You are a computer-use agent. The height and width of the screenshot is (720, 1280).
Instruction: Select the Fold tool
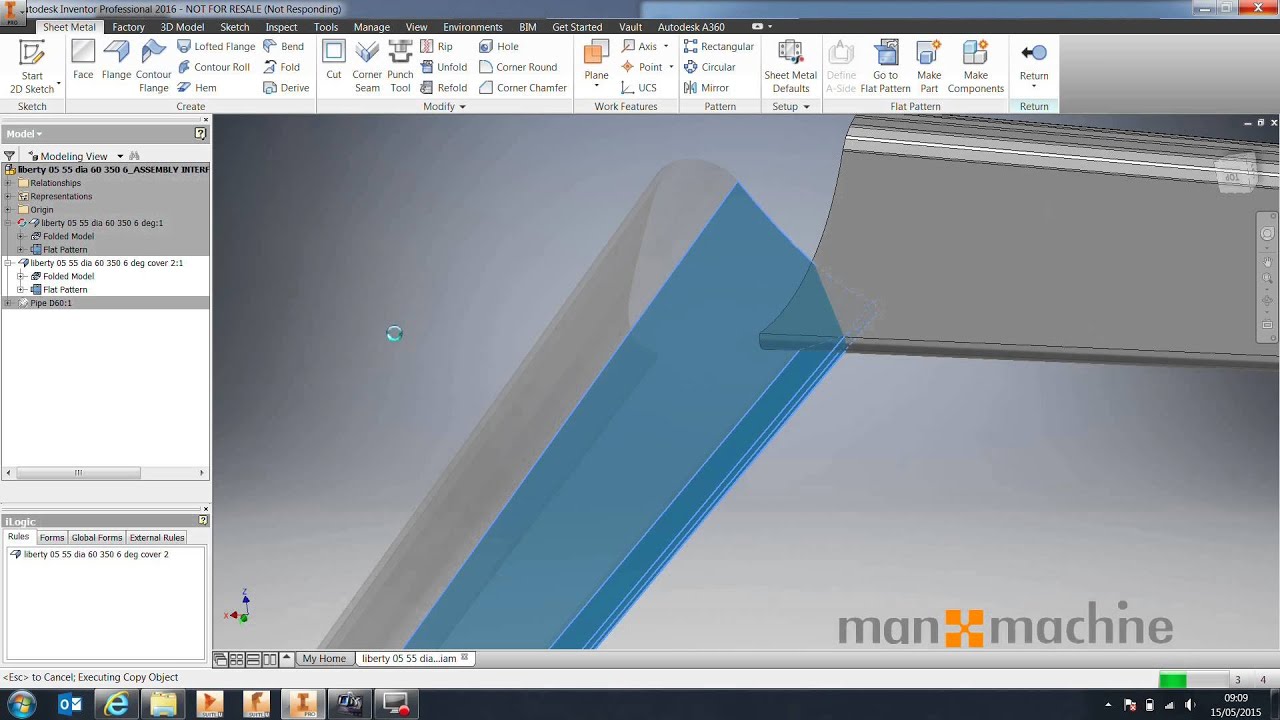click(x=282, y=67)
